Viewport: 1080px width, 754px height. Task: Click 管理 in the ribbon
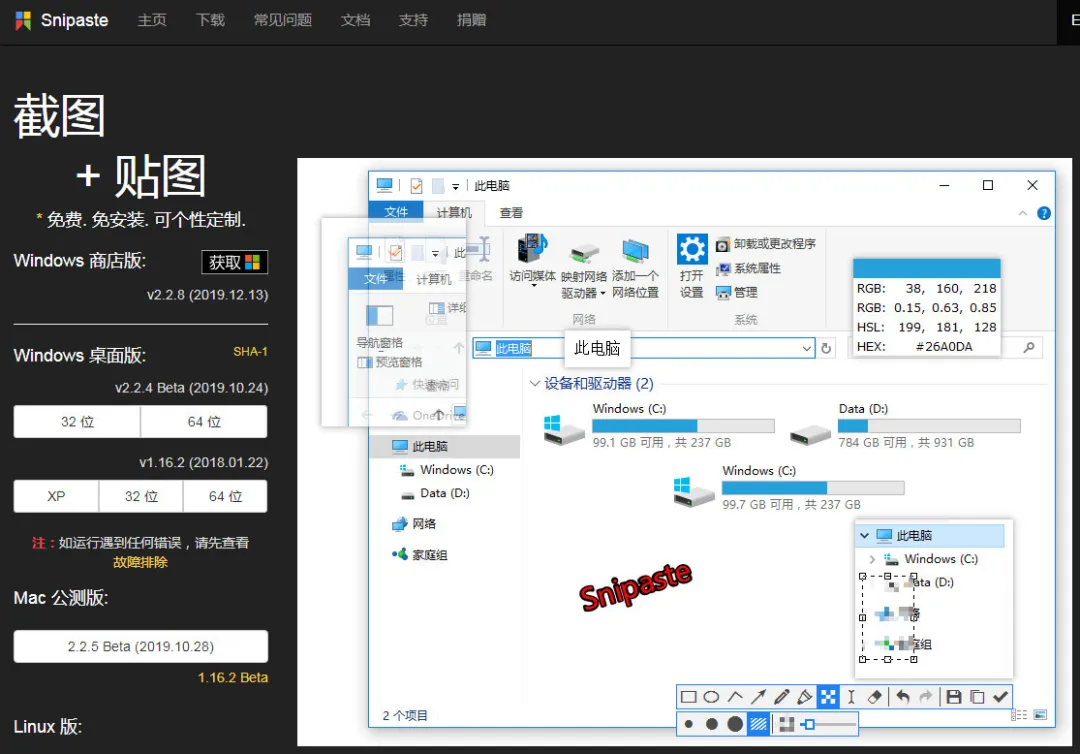click(x=736, y=293)
